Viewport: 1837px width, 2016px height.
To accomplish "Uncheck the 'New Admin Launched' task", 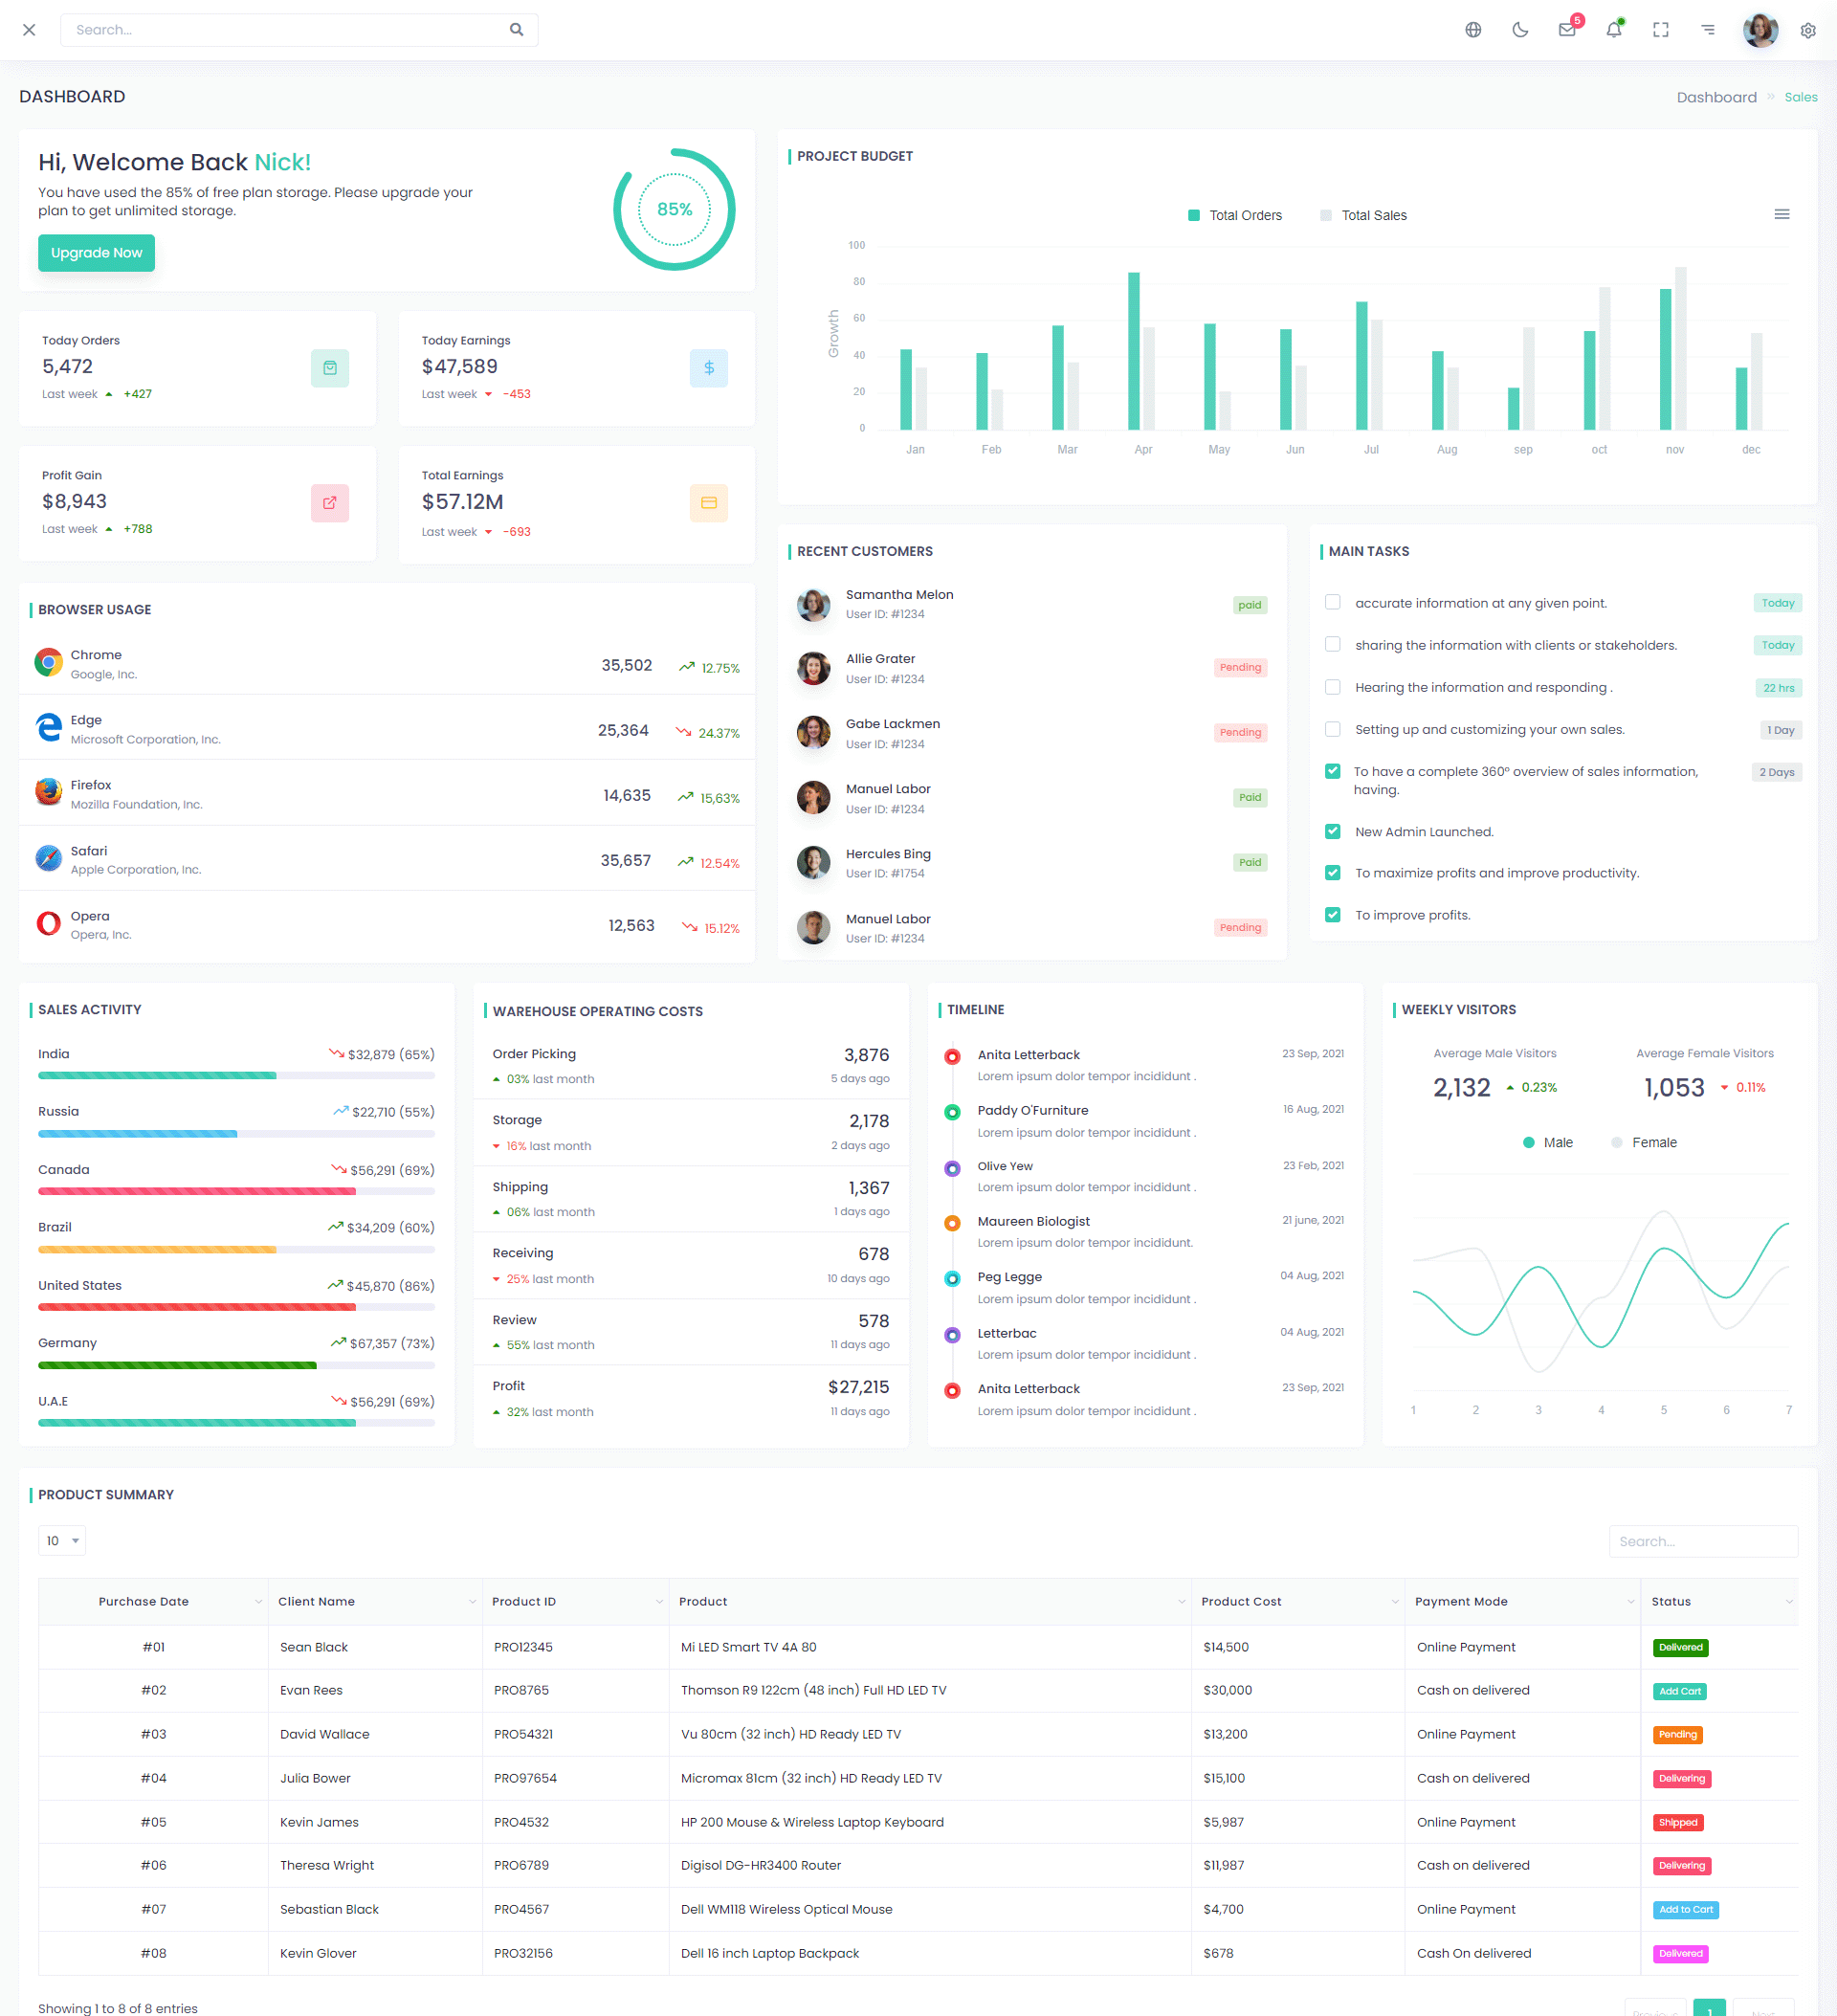I will coord(1332,831).
